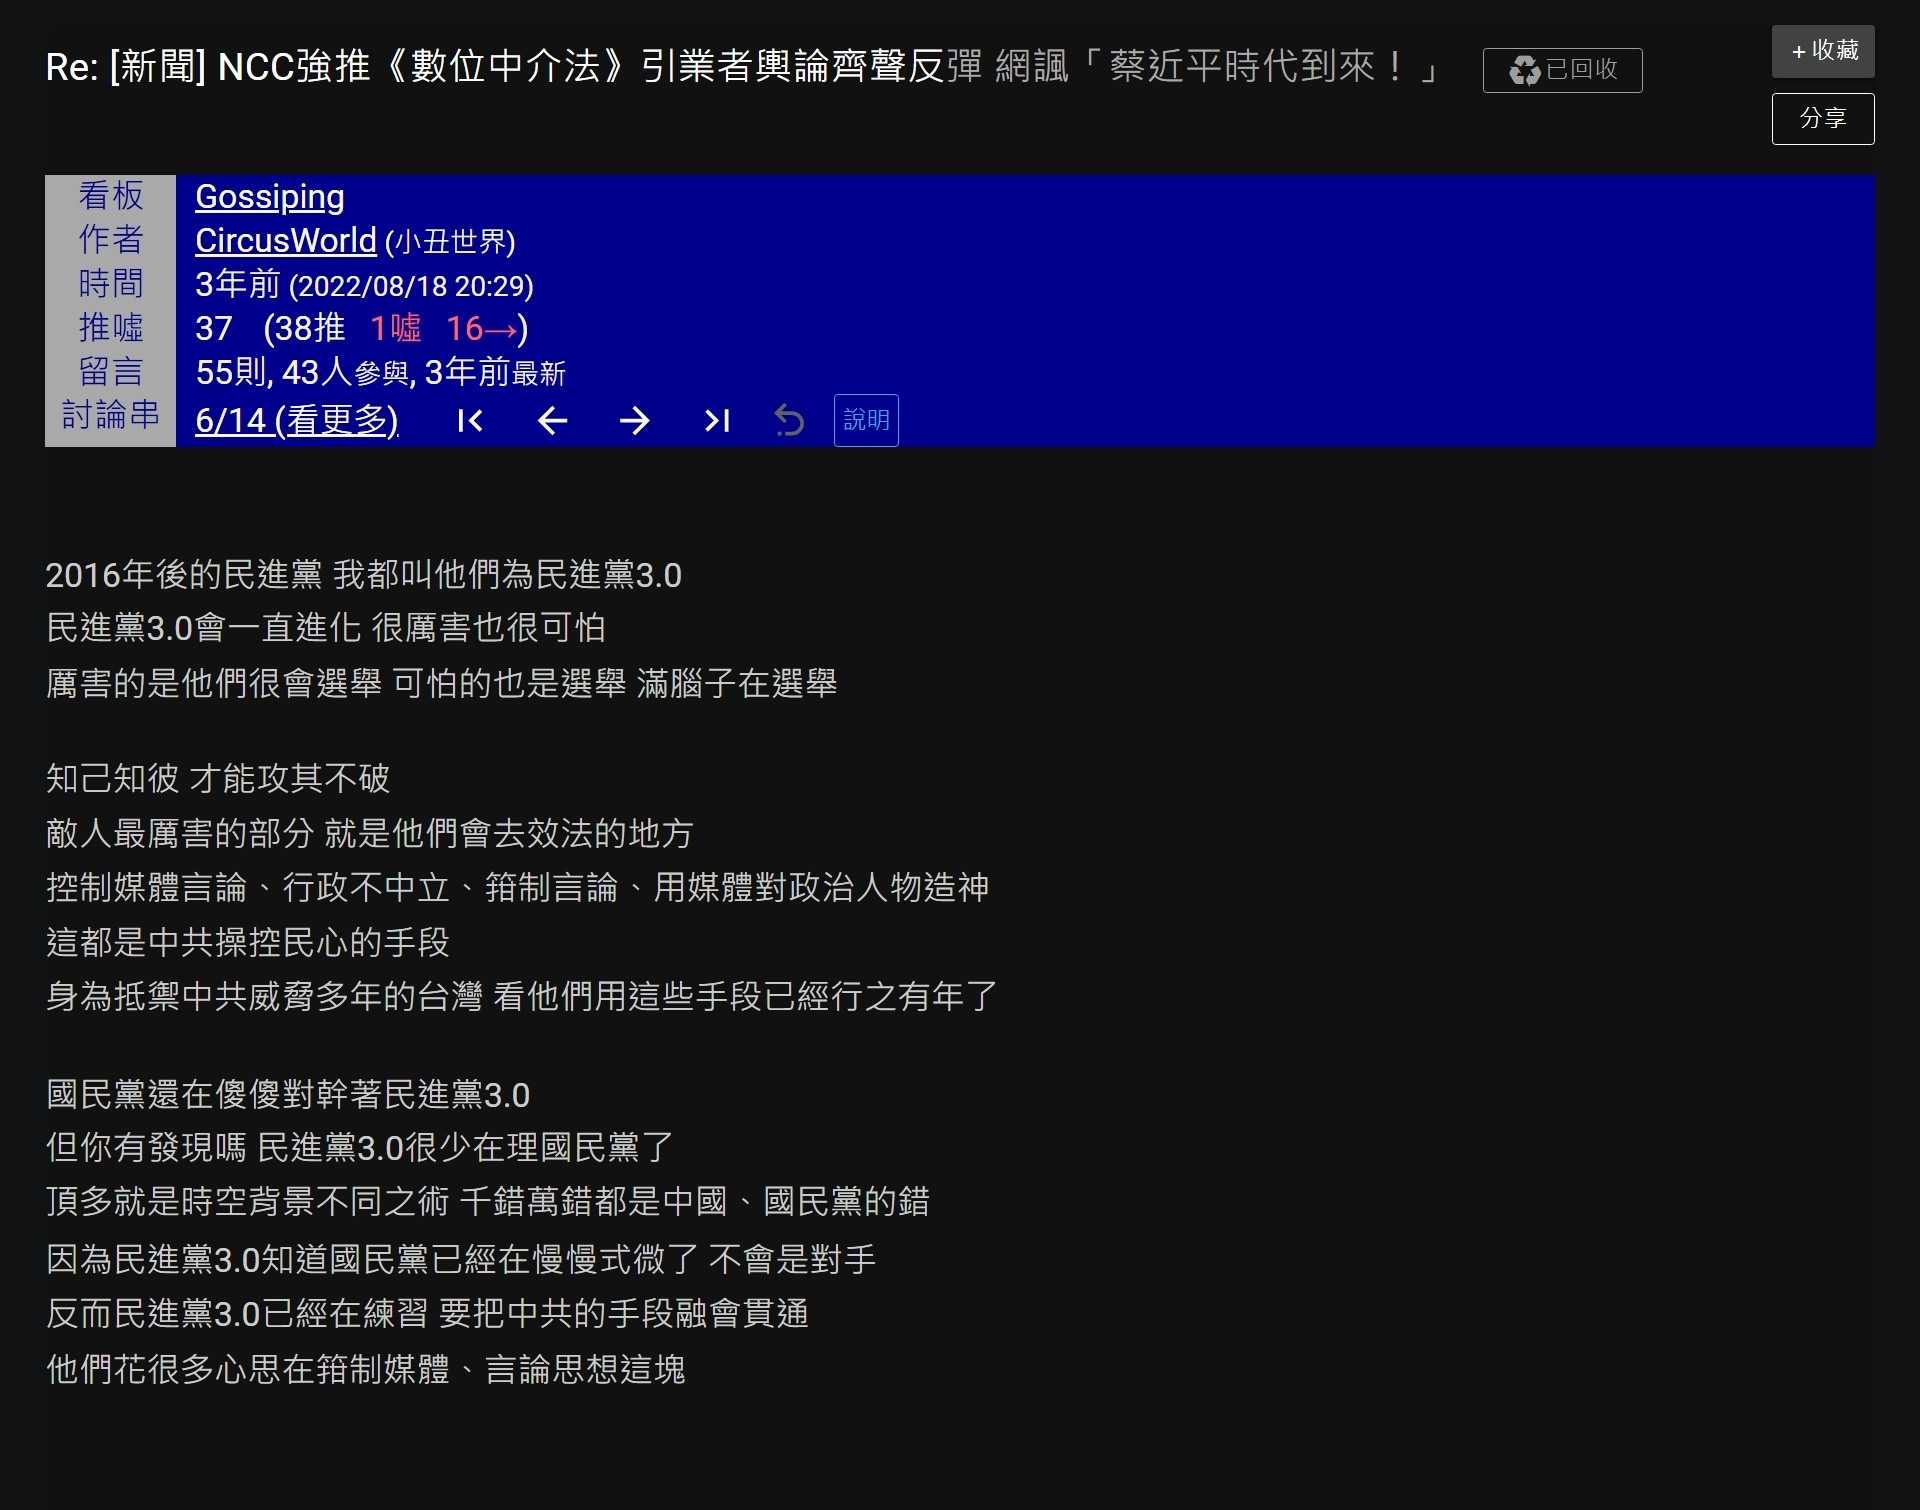Go to previous post in thread
The height and width of the screenshot is (1510, 1920).
click(552, 421)
